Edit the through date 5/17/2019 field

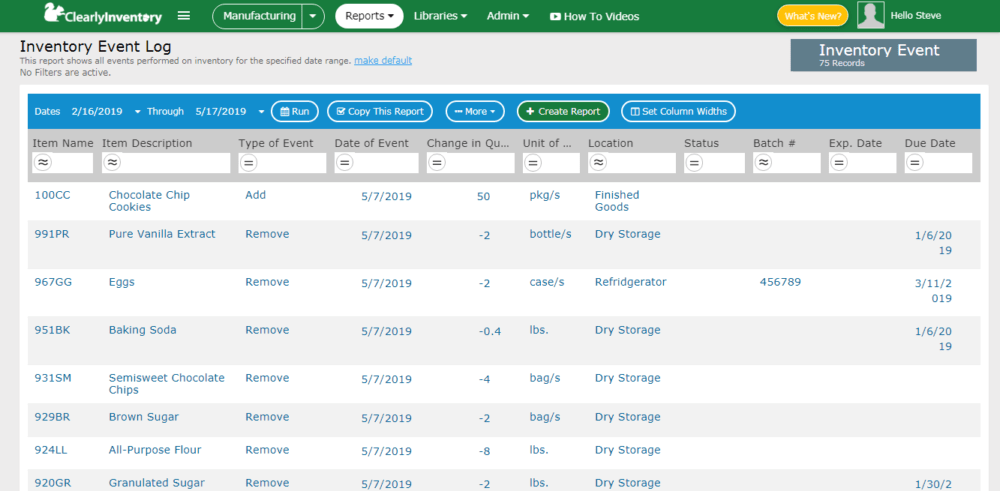[221, 112]
